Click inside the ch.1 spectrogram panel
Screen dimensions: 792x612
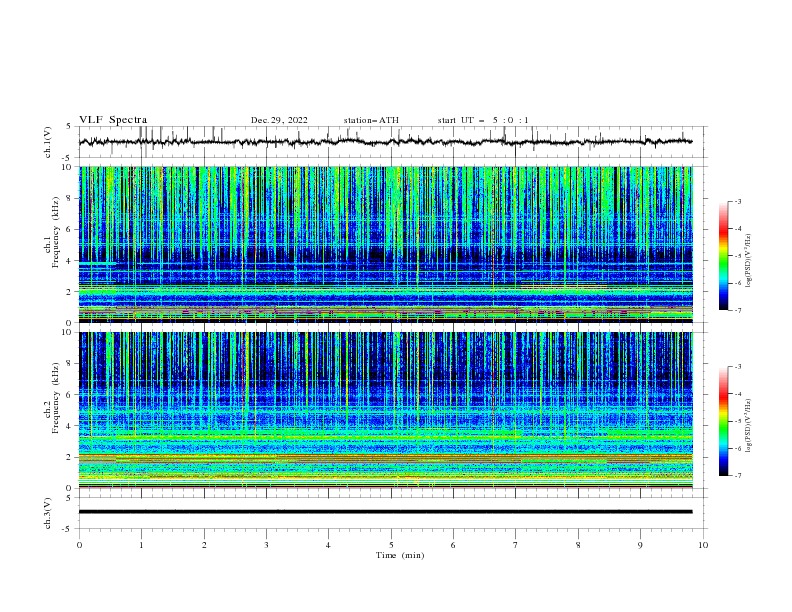pyautogui.click(x=385, y=244)
